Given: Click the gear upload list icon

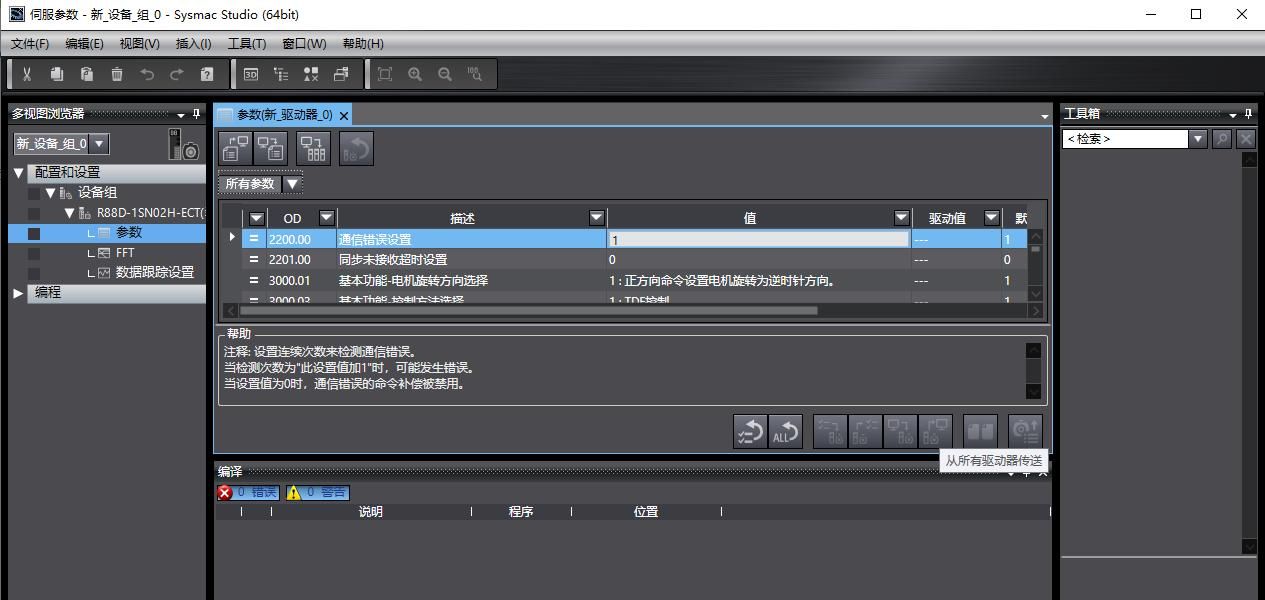Looking at the screenshot, I should [1025, 431].
